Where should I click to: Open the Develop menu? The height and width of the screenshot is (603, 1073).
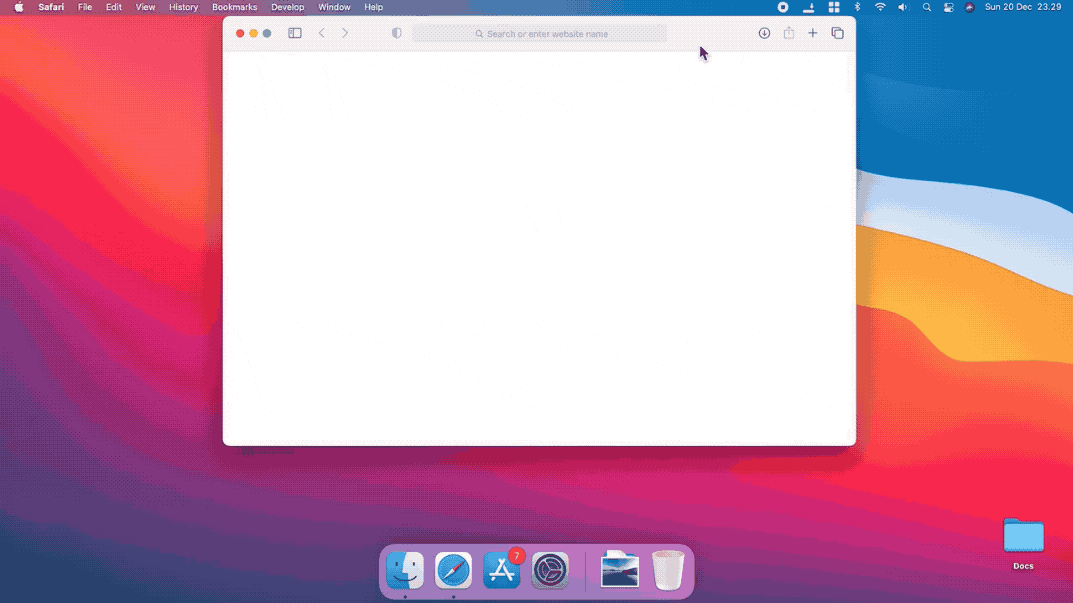click(287, 7)
